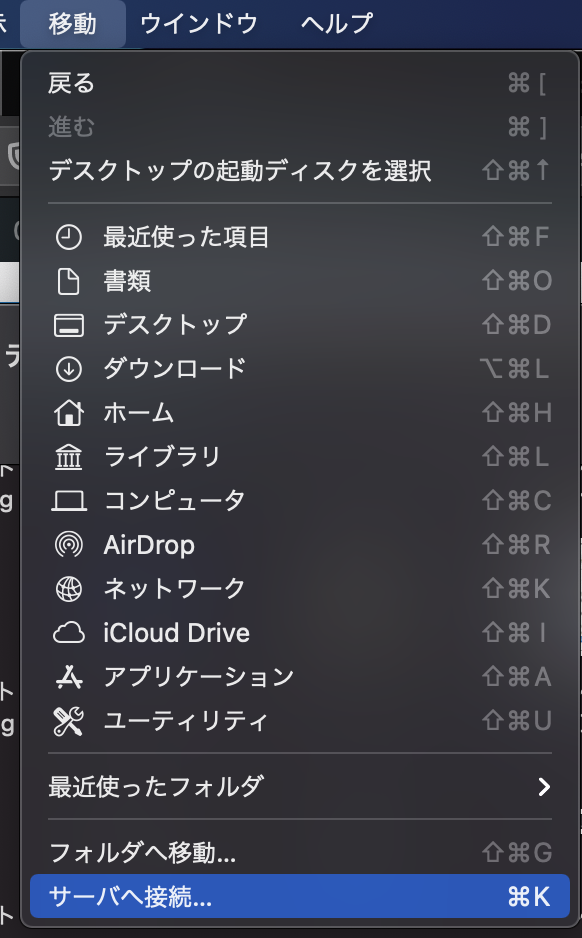Click the laptop icon beside コンピュータ
The height and width of the screenshot is (938, 582).
click(x=69, y=501)
